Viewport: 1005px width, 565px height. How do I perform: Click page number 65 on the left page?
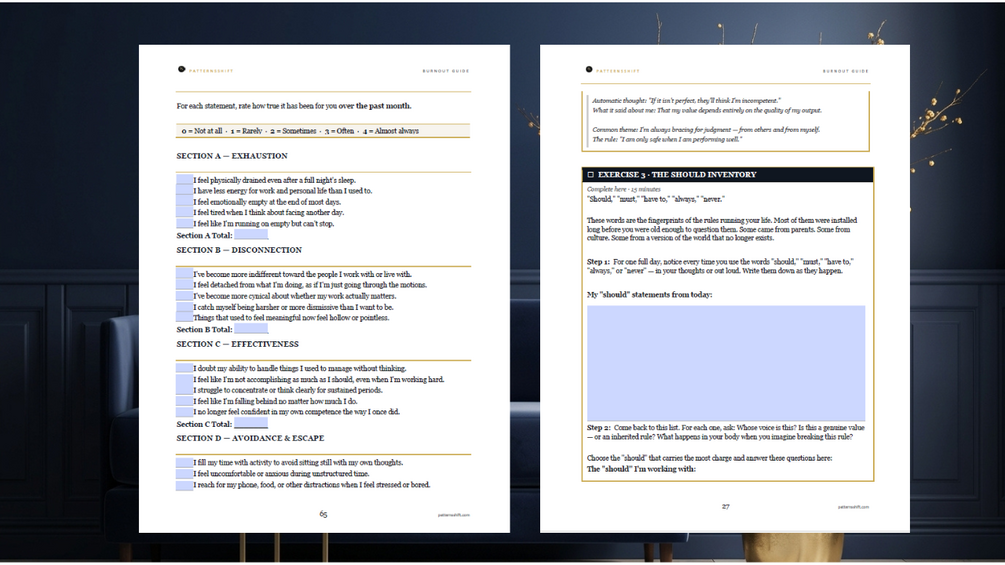(x=323, y=514)
